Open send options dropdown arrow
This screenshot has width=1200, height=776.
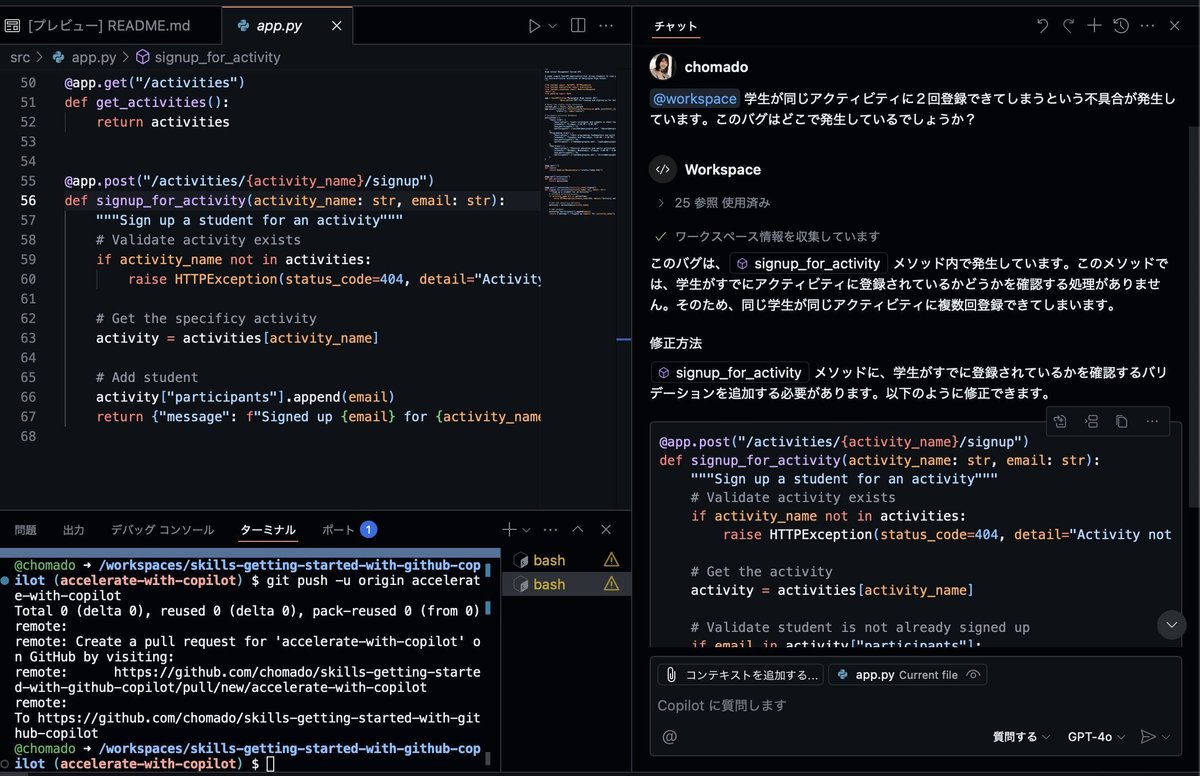pos(1168,737)
